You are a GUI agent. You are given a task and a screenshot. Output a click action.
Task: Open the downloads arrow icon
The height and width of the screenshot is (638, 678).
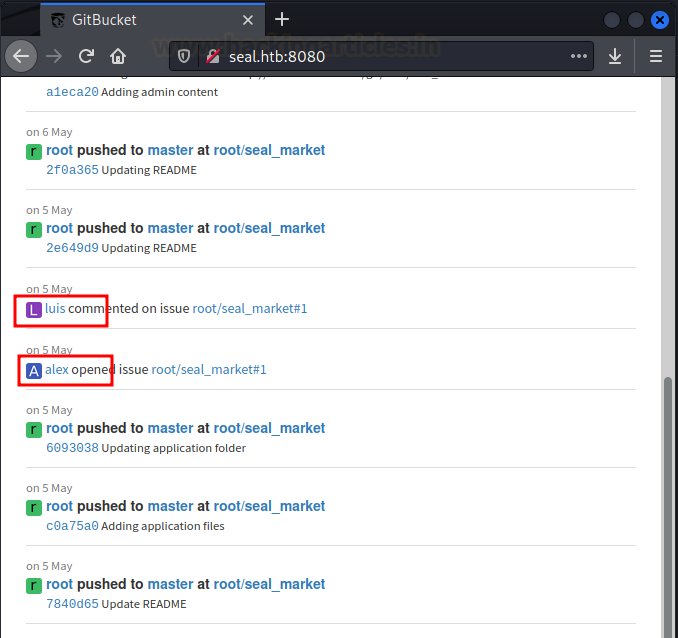pos(615,56)
